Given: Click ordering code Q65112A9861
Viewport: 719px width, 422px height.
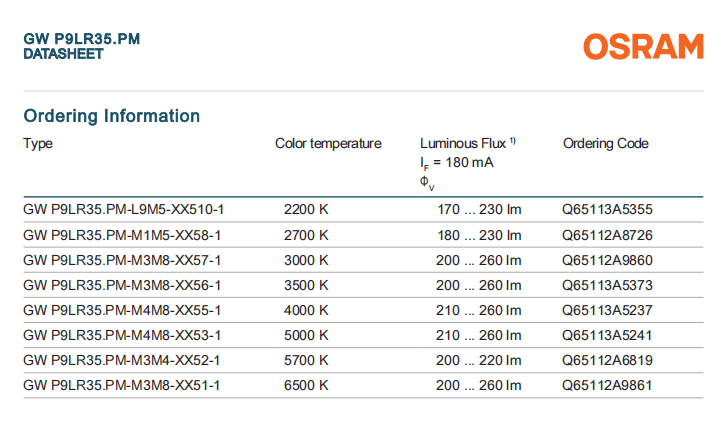Looking at the screenshot, I should (x=607, y=385).
